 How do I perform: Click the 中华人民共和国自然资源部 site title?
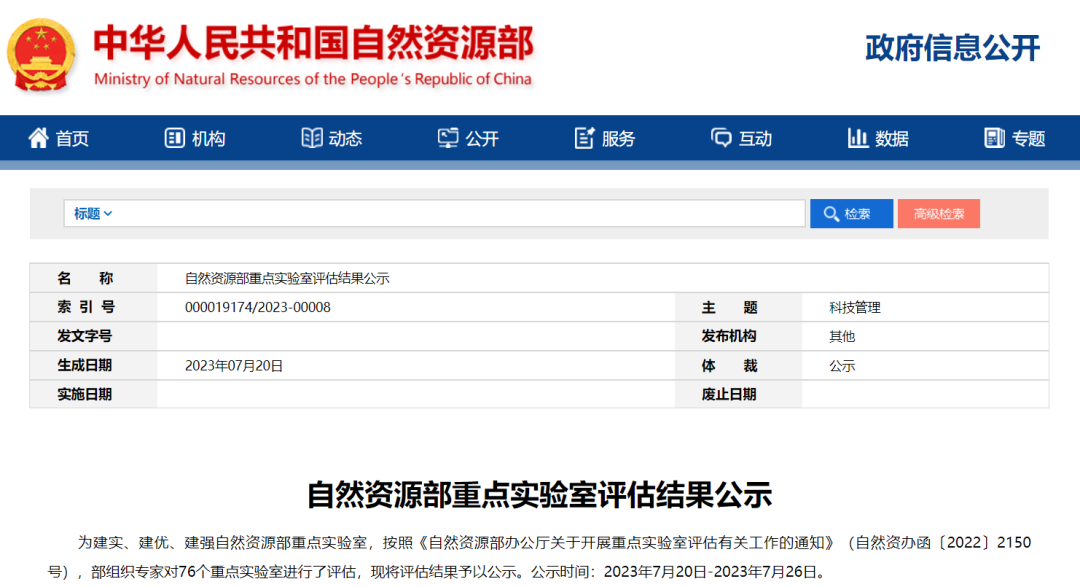point(313,43)
